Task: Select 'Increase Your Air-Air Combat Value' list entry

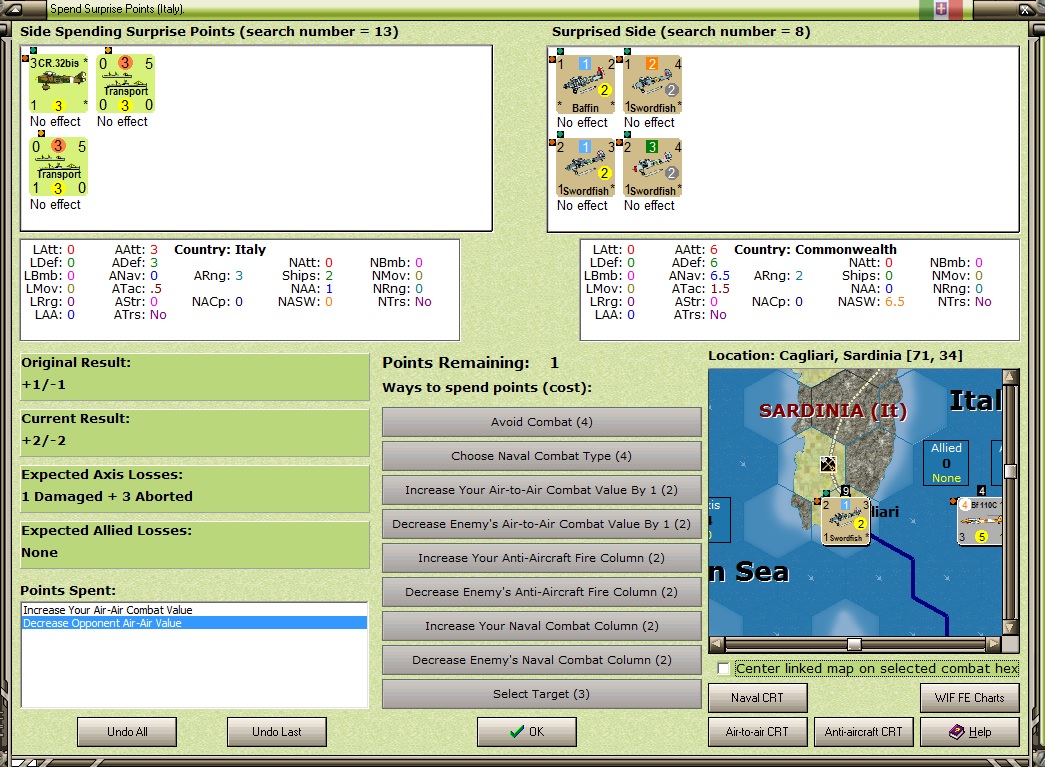Action: coord(194,610)
